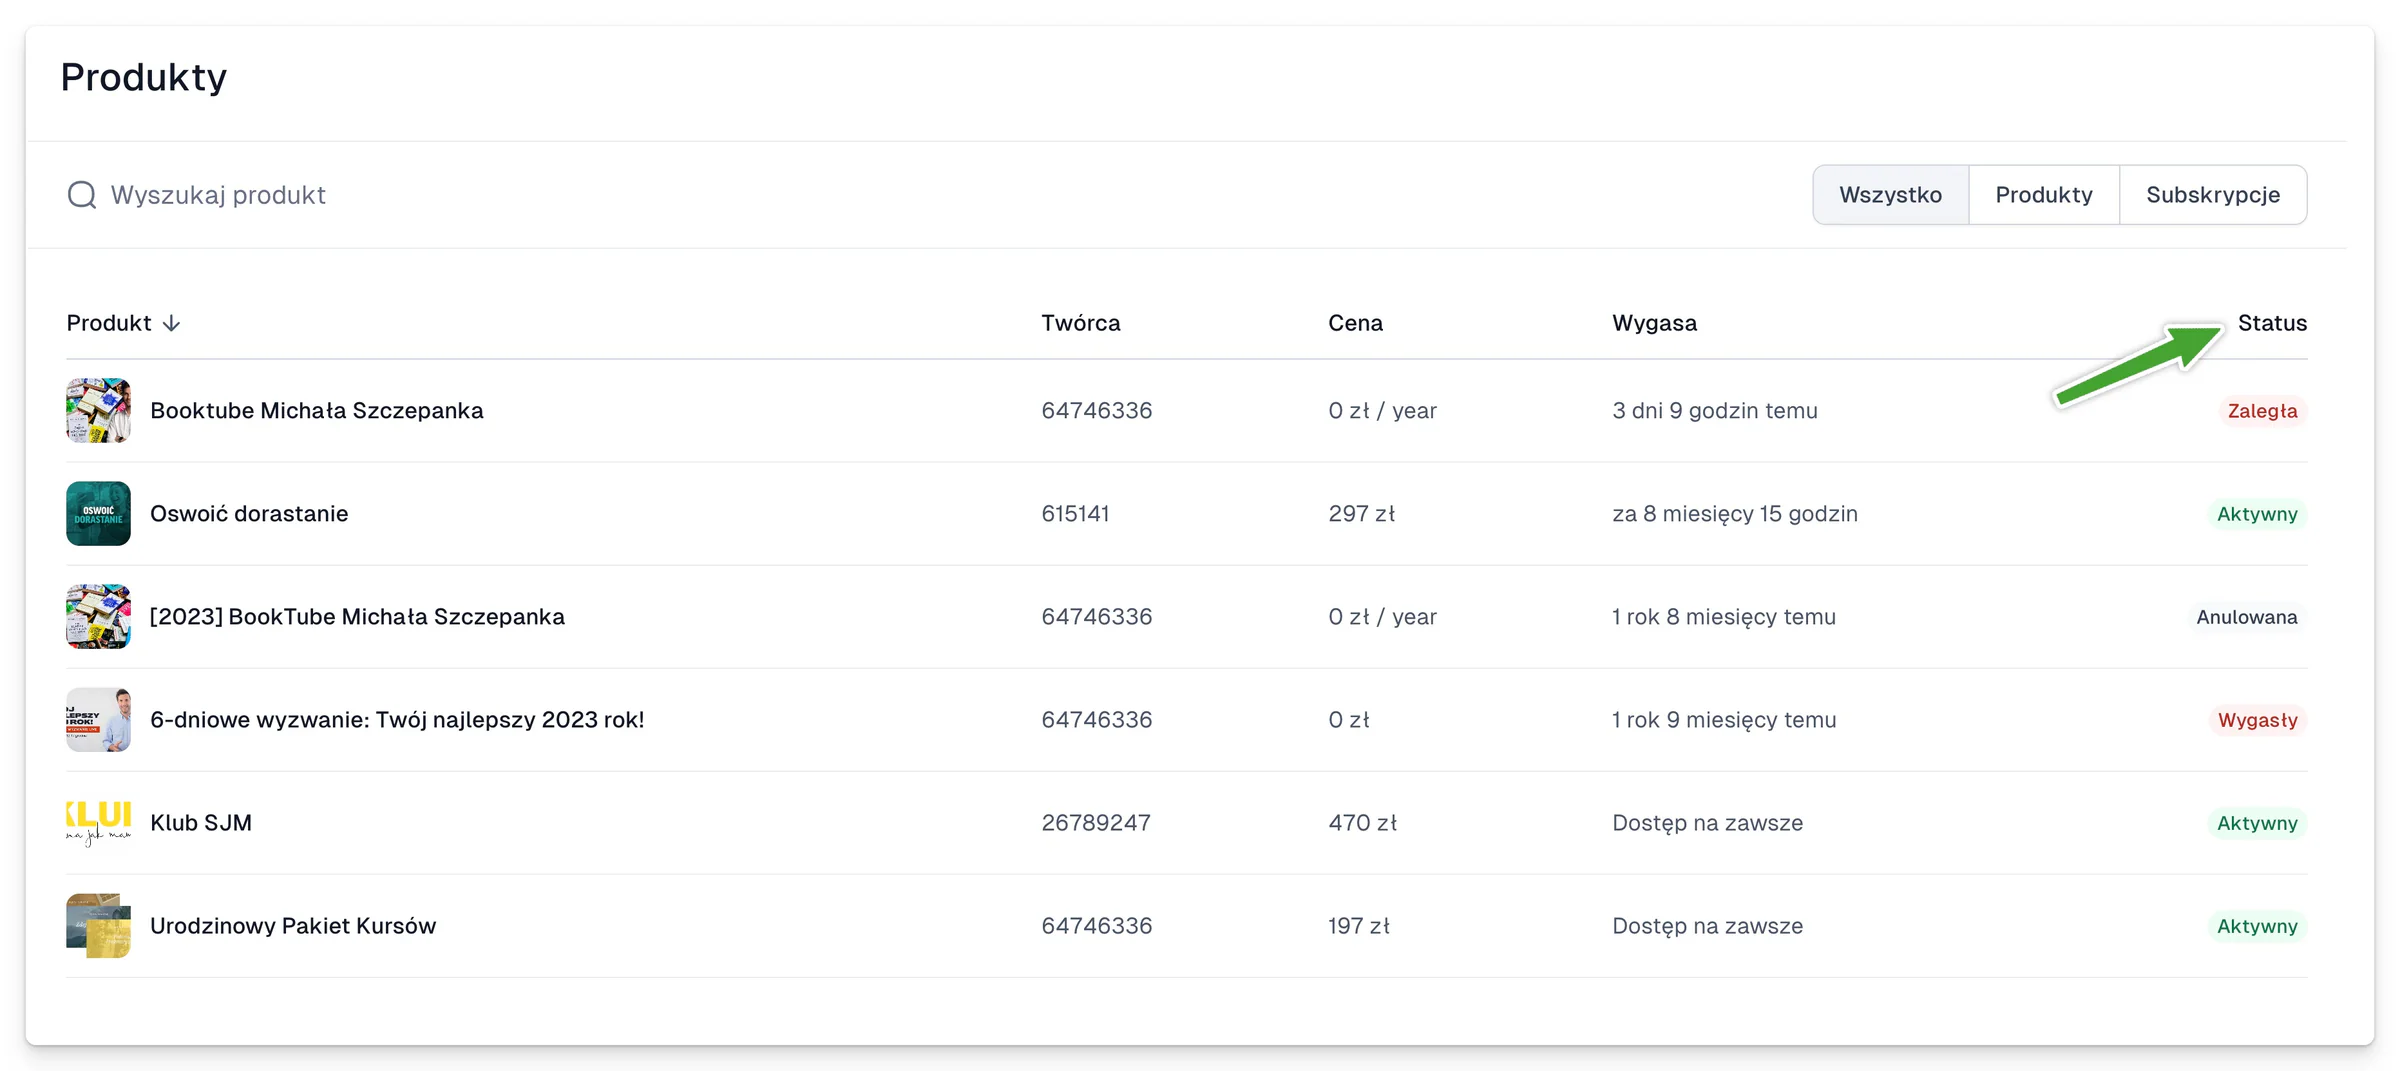Click the Zaległa status badge
Viewport: 2400px width, 1071px height.
tap(2262, 410)
